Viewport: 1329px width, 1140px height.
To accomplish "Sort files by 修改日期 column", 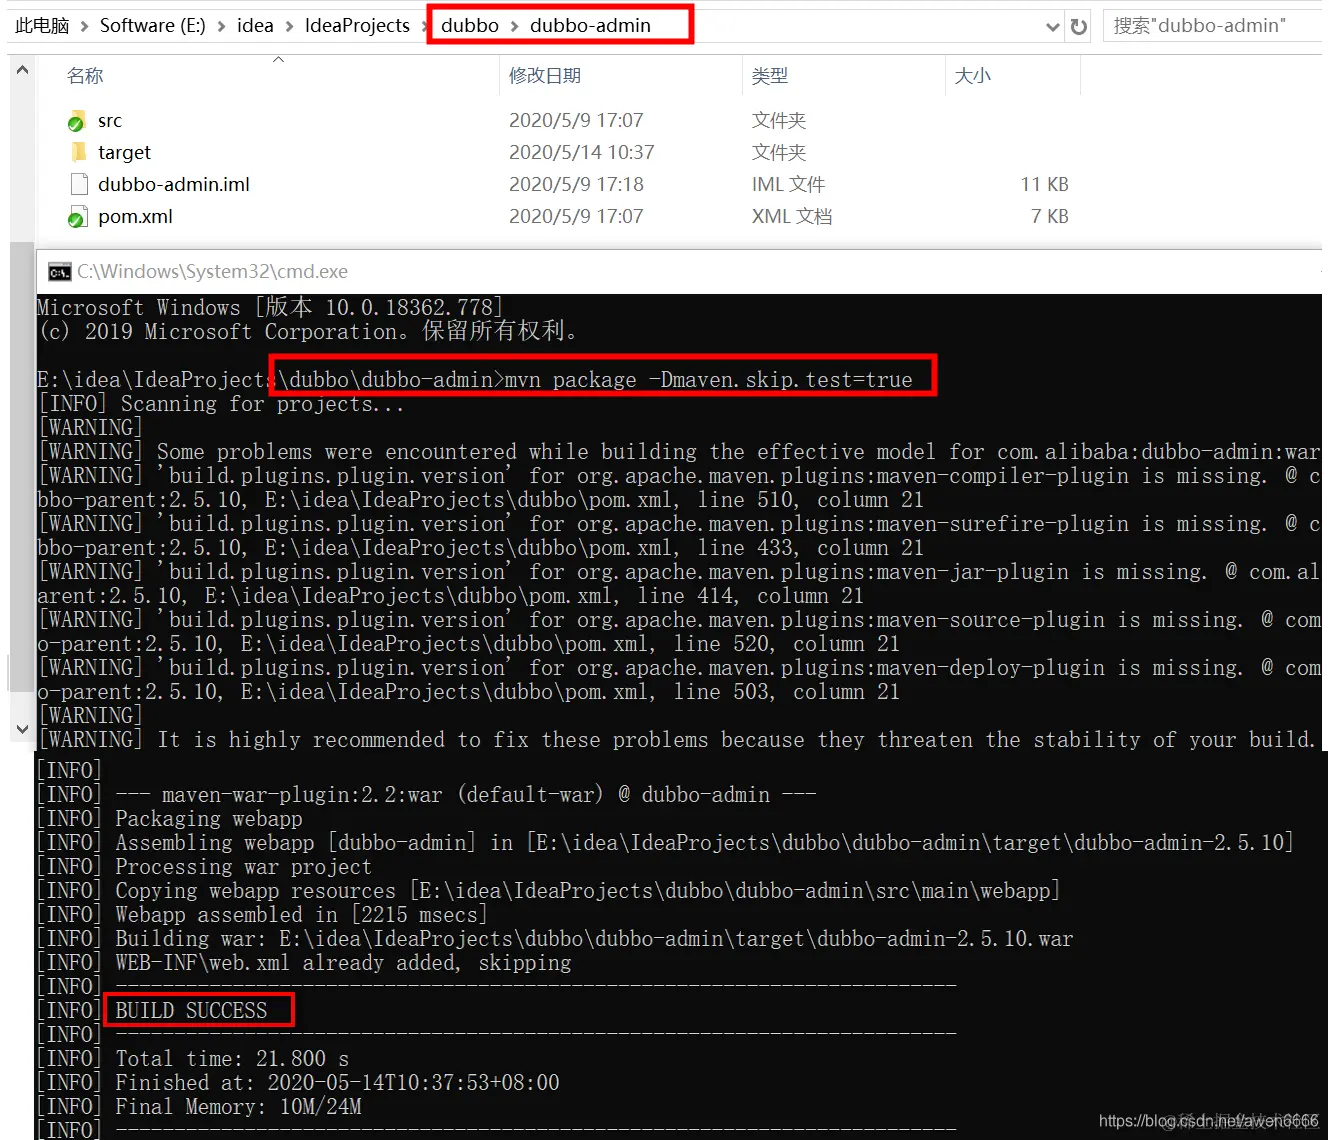I will coord(545,76).
